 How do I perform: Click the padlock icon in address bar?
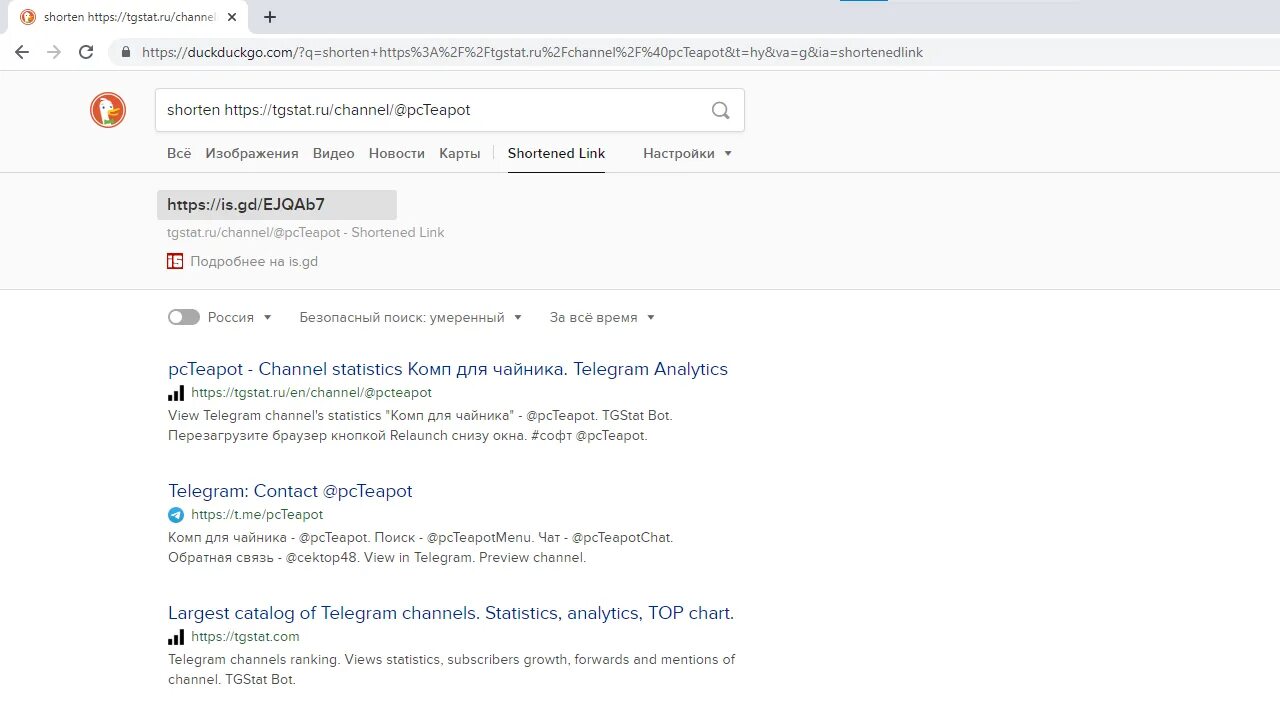[125, 52]
